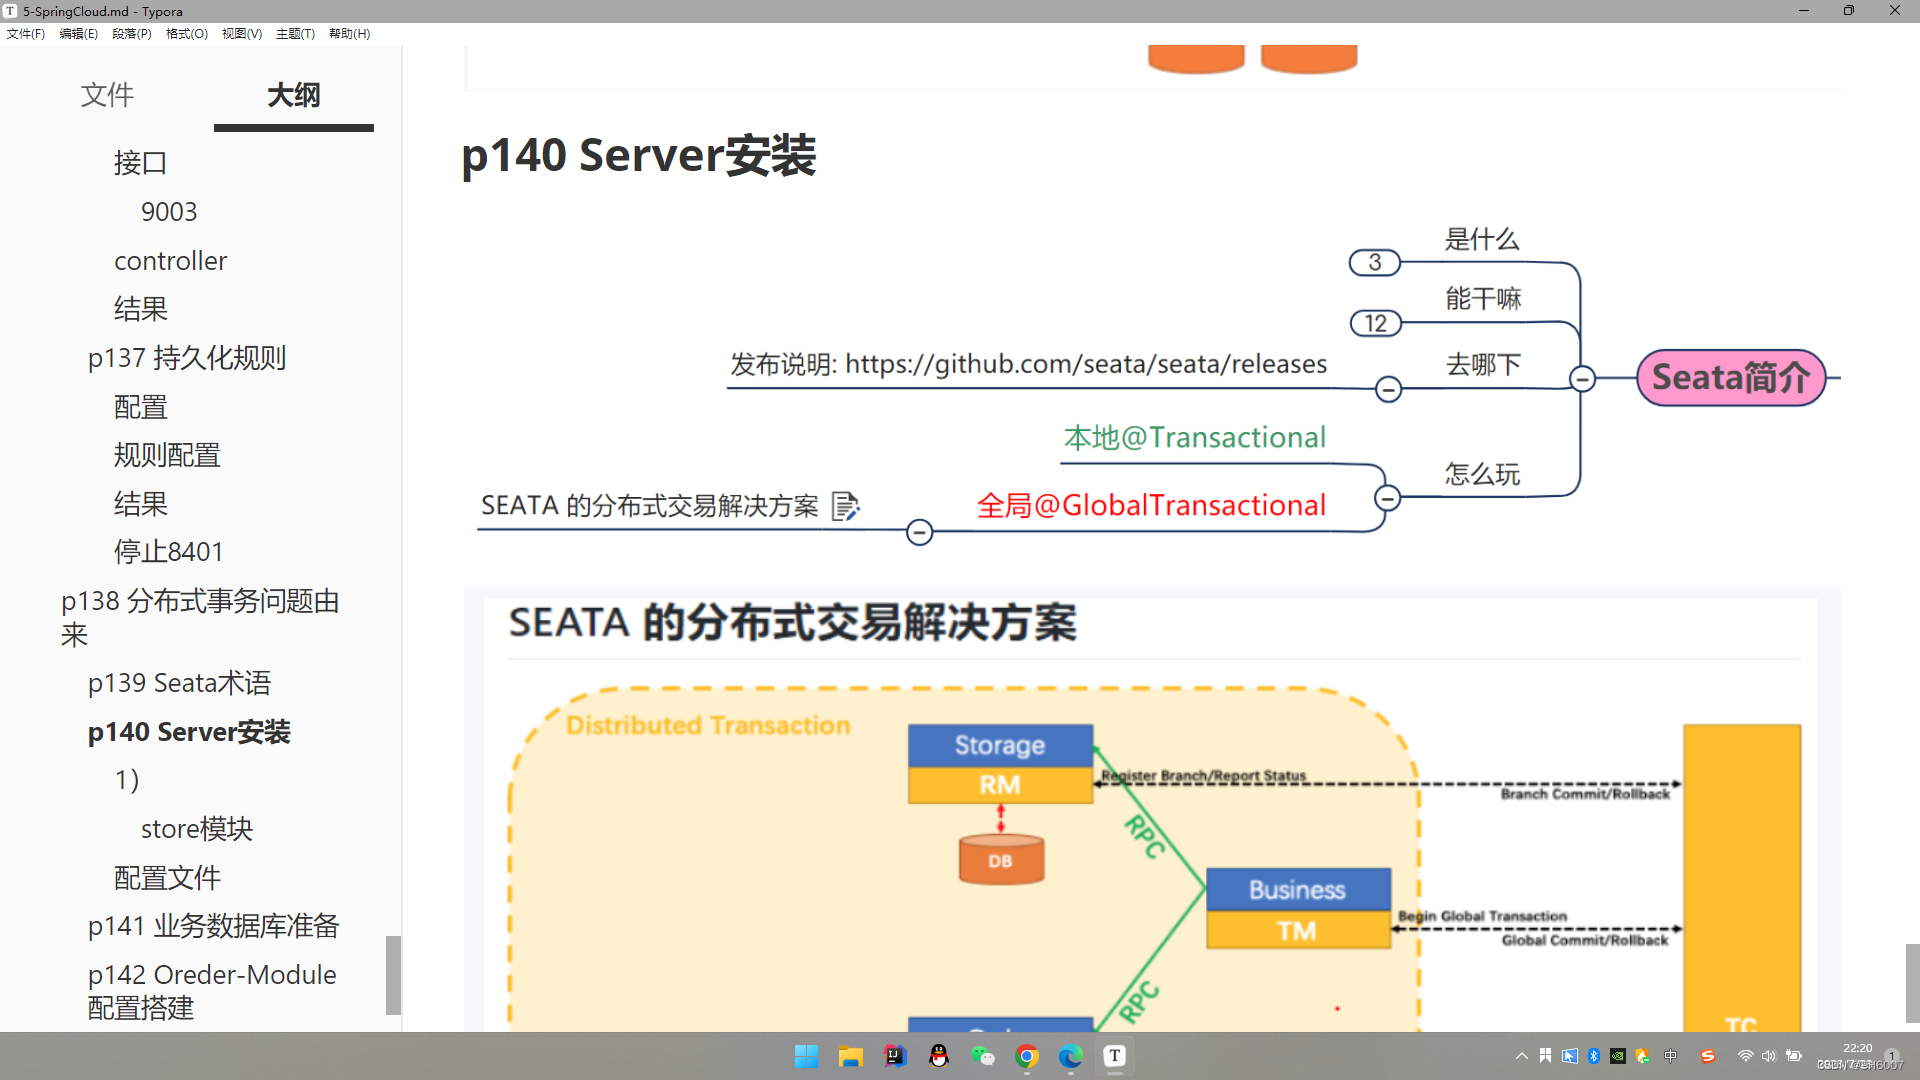Select p141 业务数据库准备 in the outline
The width and height of the screenshot is (1920, 1080).
pyautogui.click(x=213, y=926)
